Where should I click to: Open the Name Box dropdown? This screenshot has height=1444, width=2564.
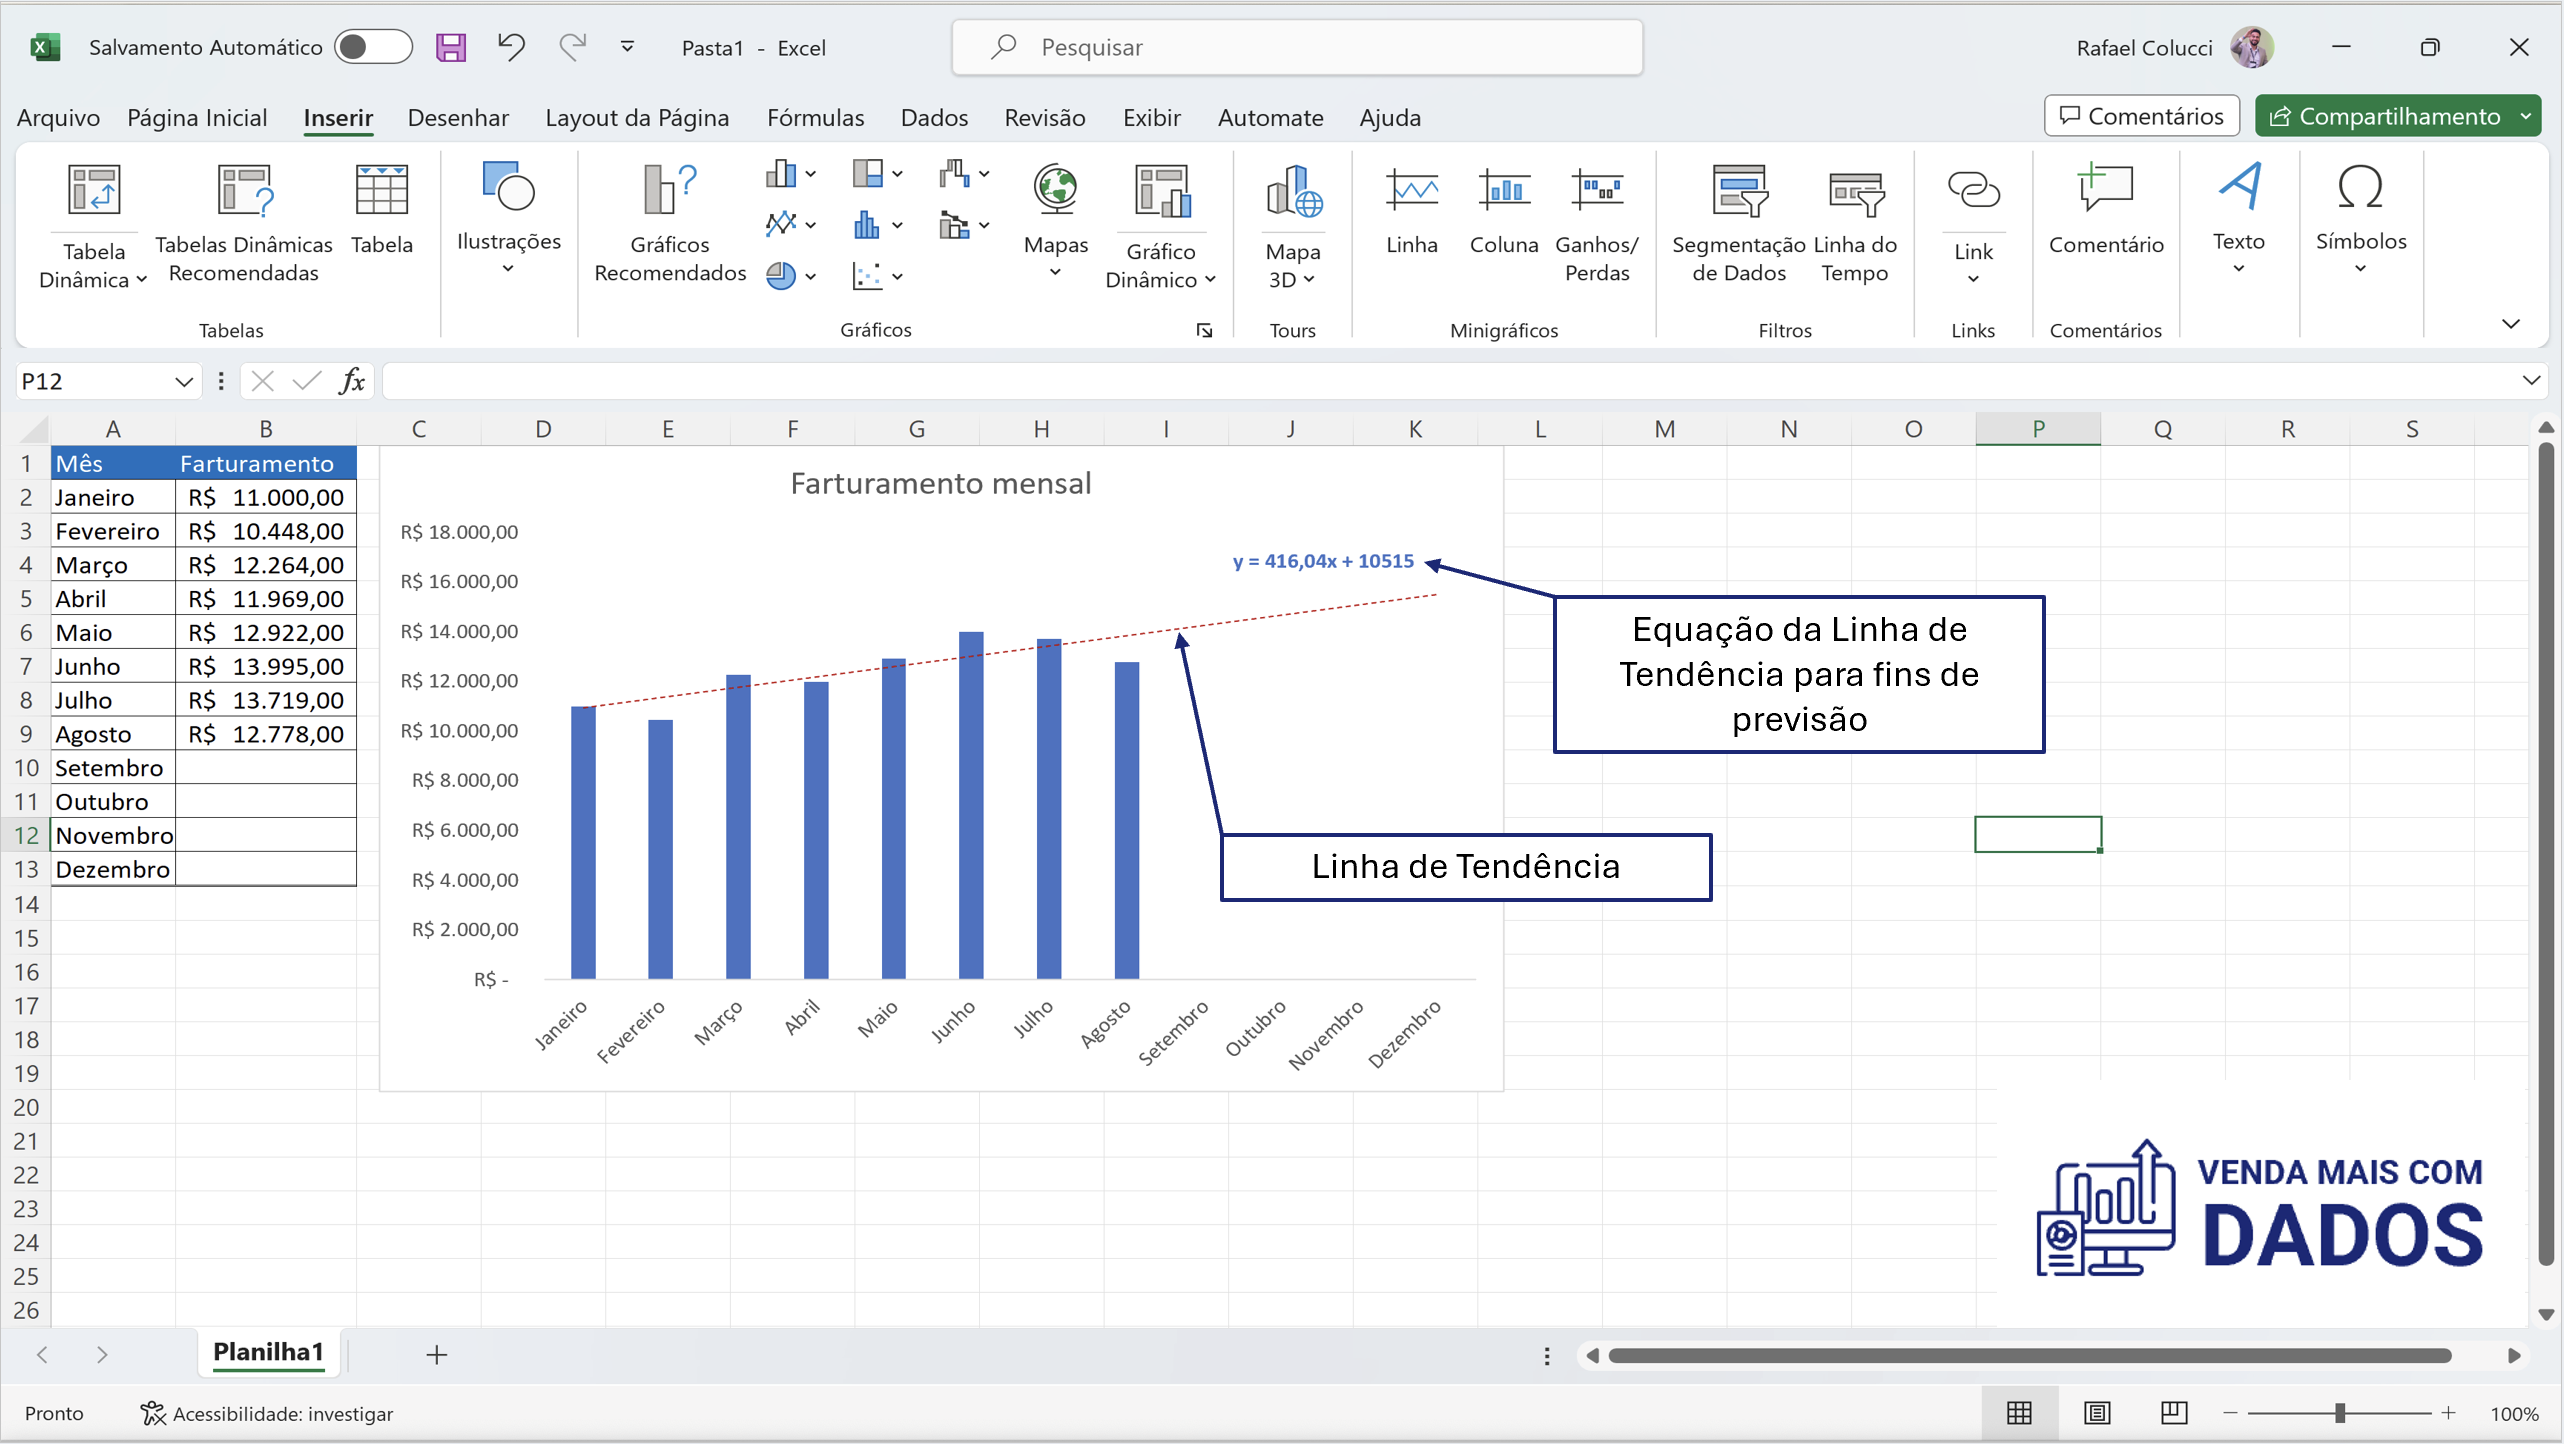(184, 381)
